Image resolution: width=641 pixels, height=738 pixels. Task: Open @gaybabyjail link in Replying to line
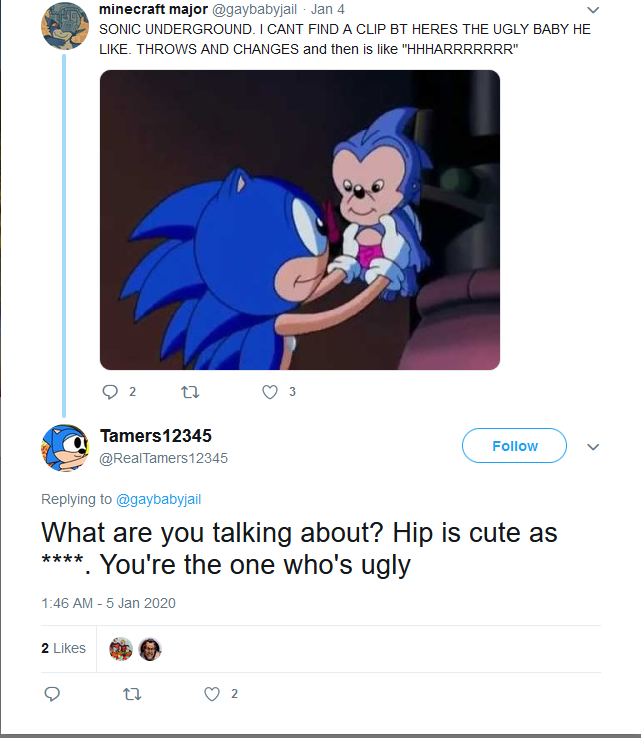coord(159,499)
